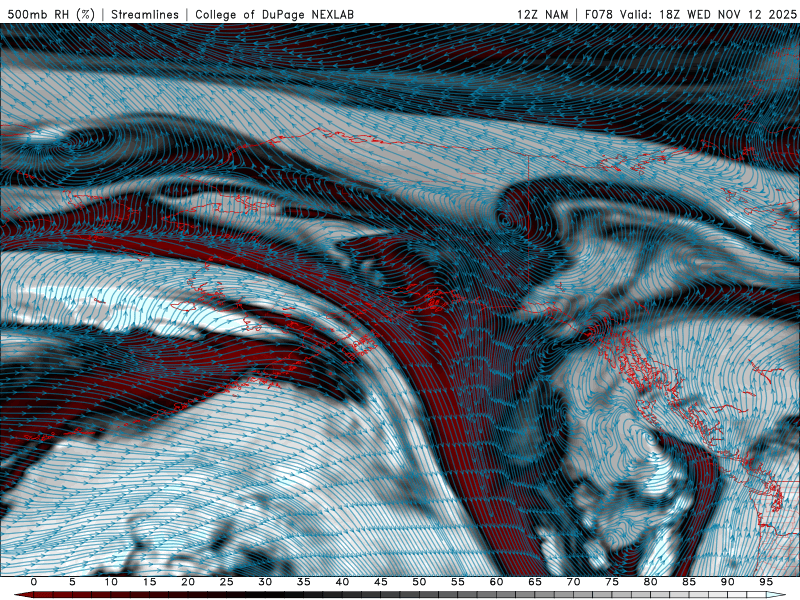Screen dimensions: 800x600
Task: Click the colorbar scale value '65'
Action: point(535,582)
